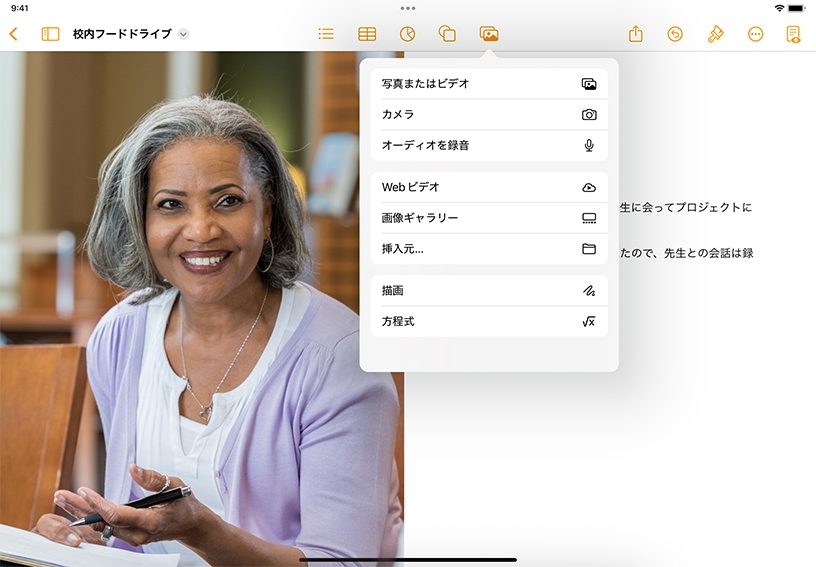Open the format paintbrush icon
Screen dimensions: 816x567
715,34
